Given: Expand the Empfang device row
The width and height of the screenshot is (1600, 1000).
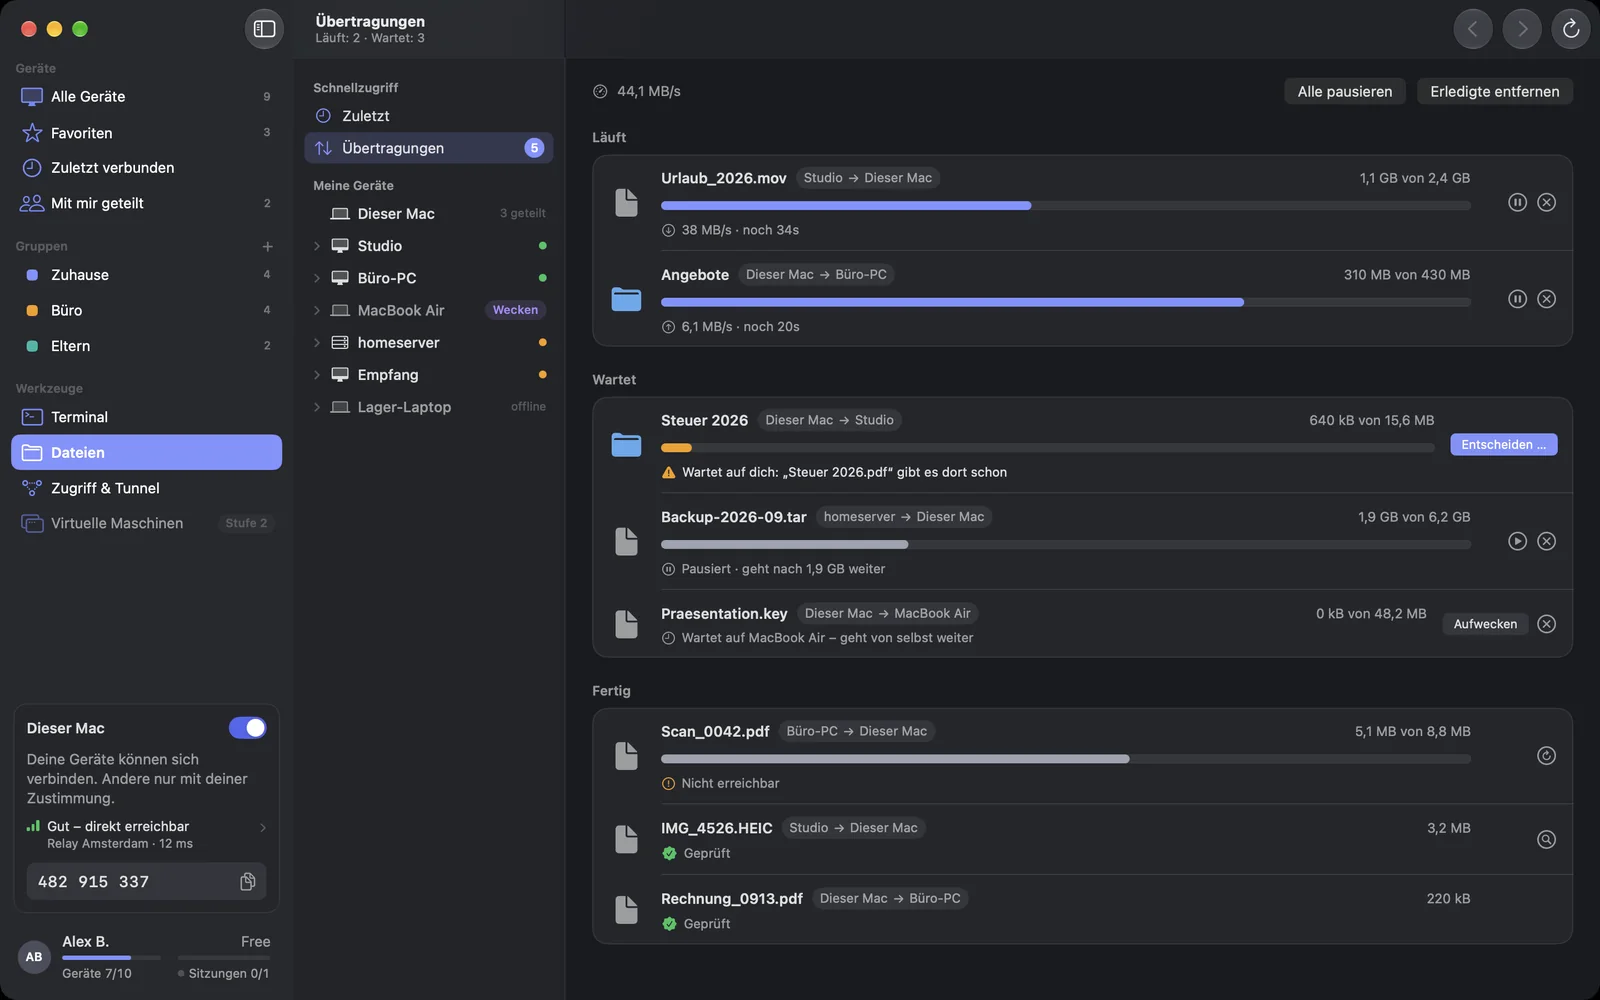Looking at the screenshot, I should [316, 375].
